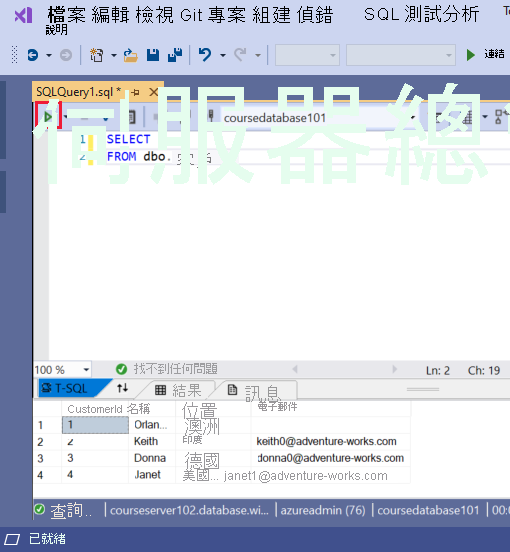The height and width of the screenshot is (552, 510).
Task: Click the save all icon
Action: (175, 55)
